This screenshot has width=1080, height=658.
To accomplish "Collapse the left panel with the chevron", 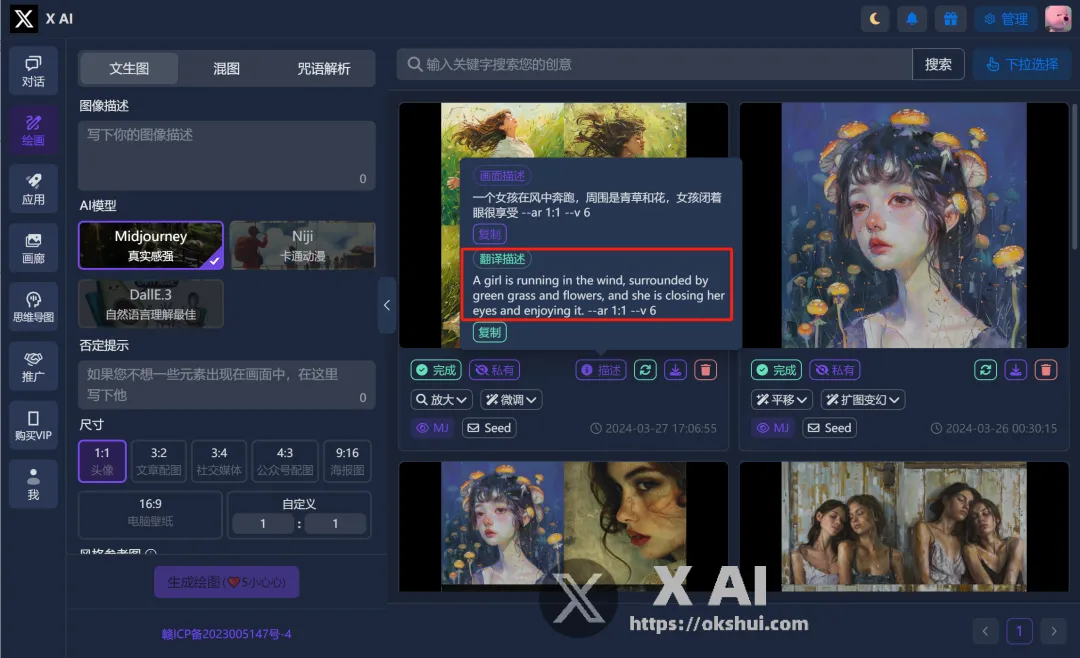I will point(387,305).
